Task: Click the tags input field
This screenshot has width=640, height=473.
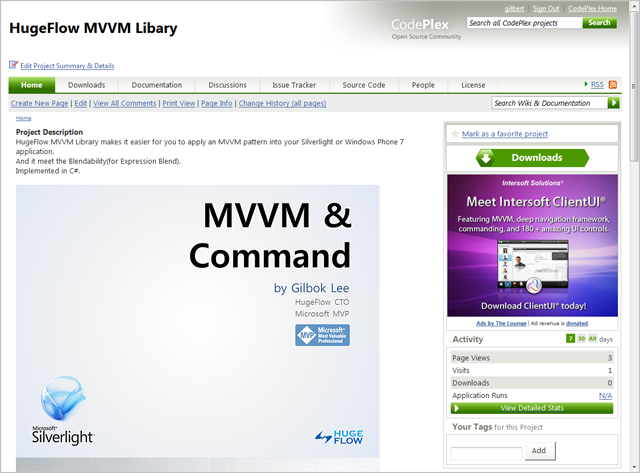Action: click(486, 453)
